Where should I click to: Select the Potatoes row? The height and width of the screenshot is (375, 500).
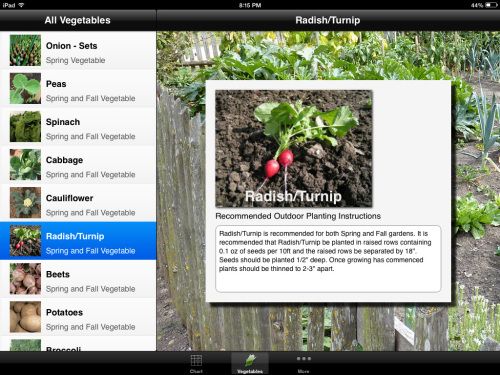pos(78,317)
